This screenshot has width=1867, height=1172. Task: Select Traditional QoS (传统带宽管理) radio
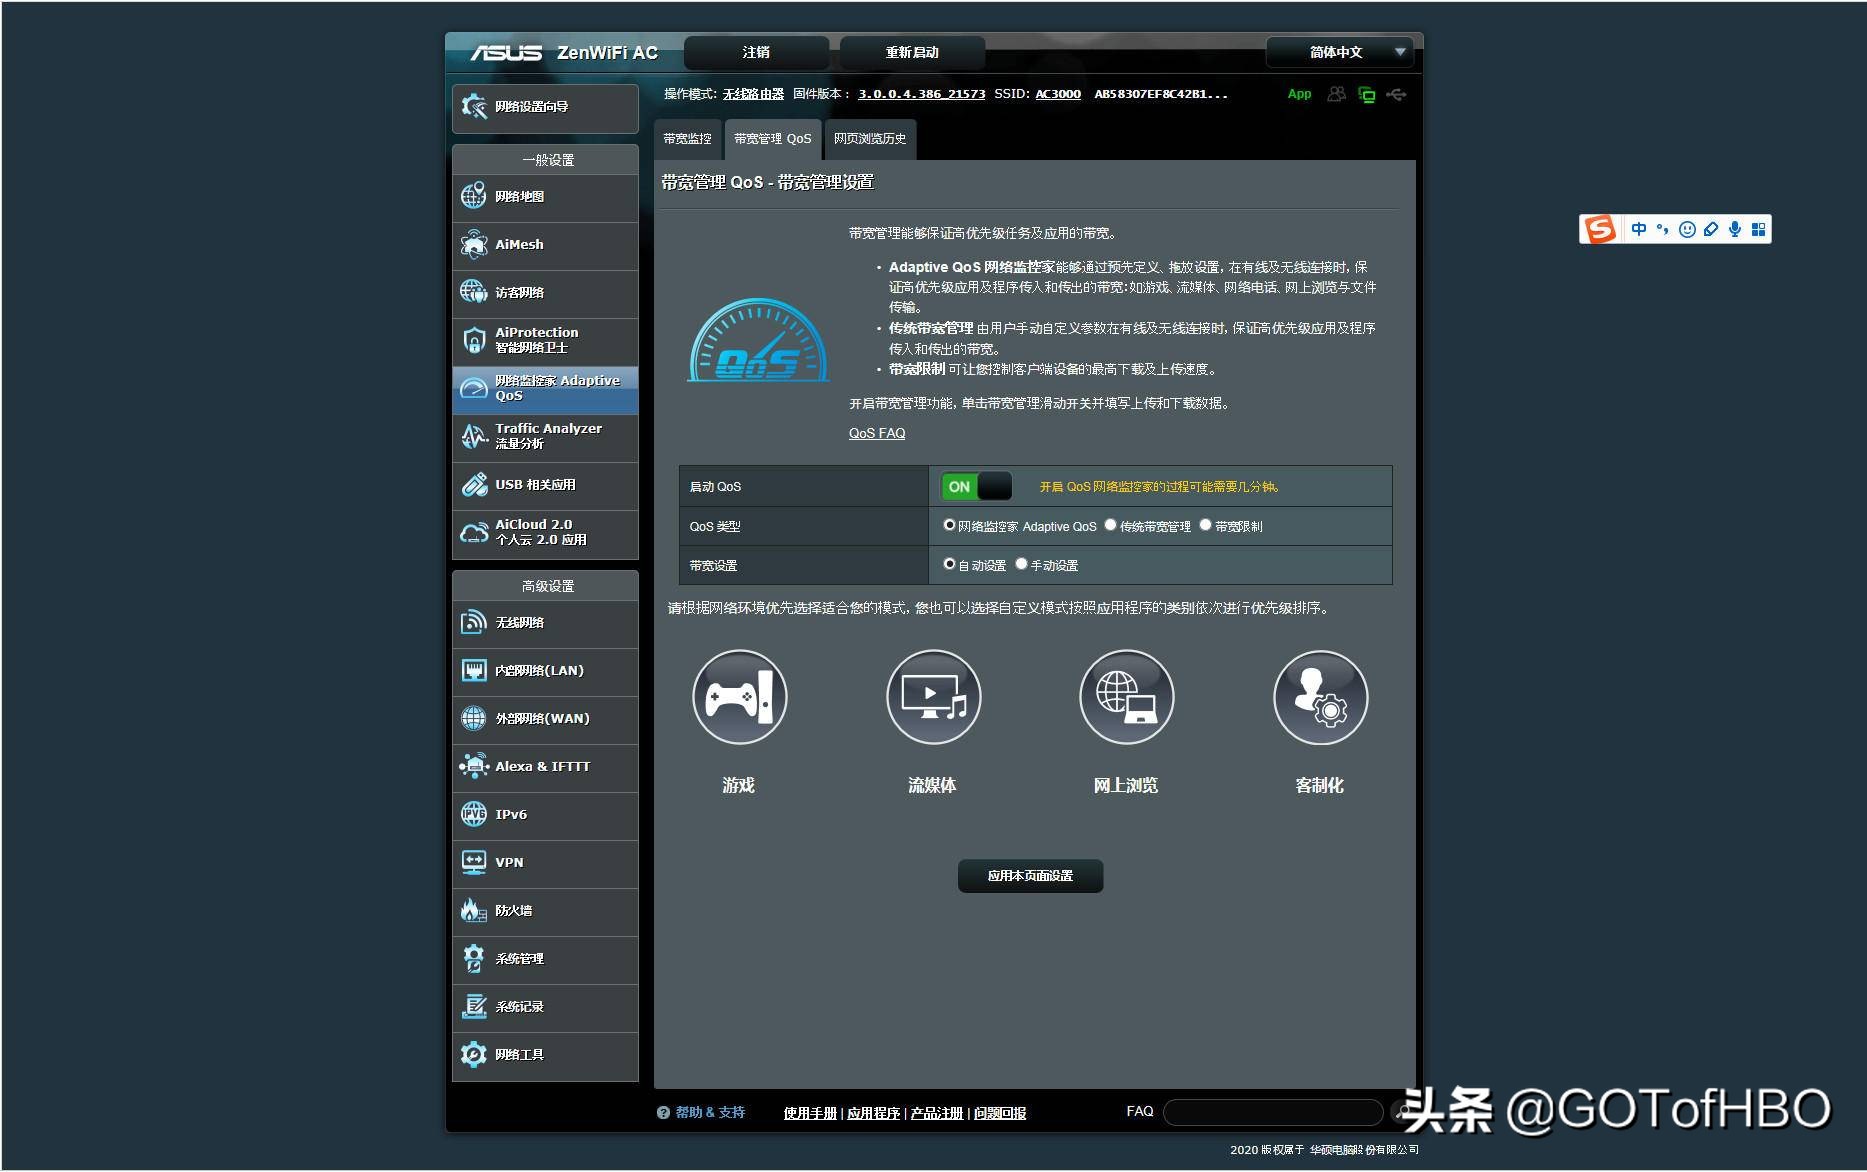click(x=1110, y=525)
